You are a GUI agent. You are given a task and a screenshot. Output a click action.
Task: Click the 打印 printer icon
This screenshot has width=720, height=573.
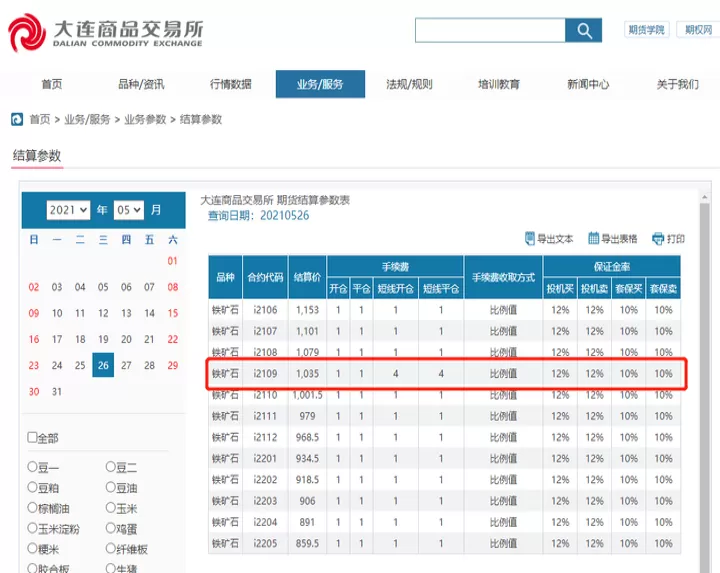pos(658,239)
